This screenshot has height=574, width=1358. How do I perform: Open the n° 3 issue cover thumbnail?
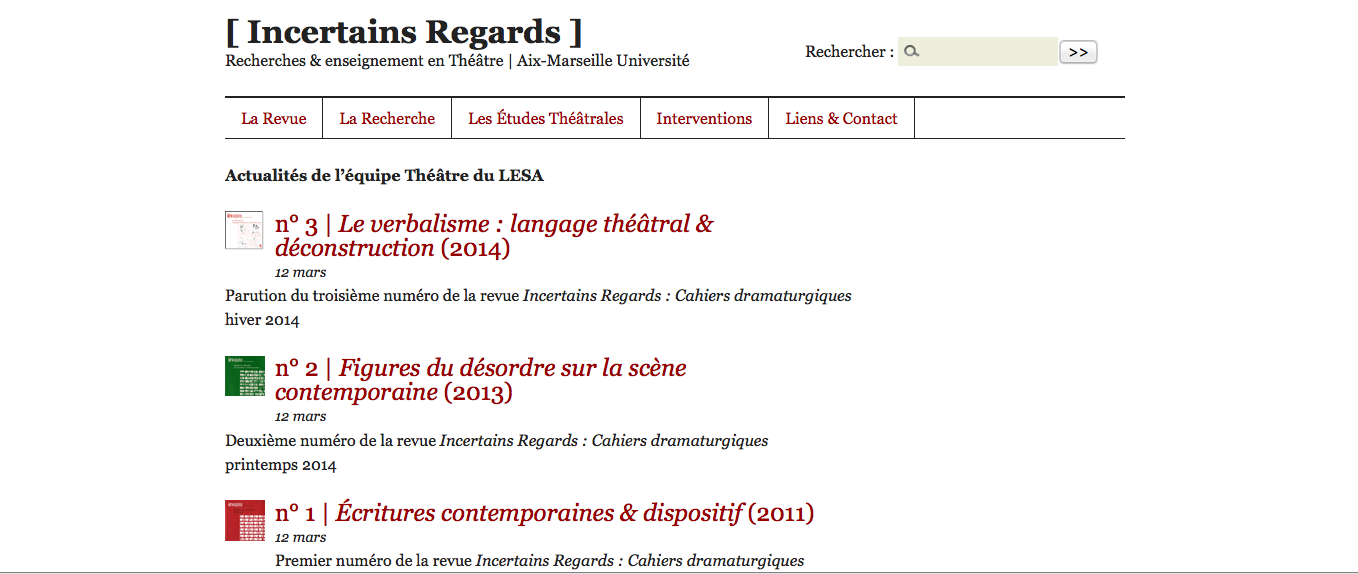(244, 230)
